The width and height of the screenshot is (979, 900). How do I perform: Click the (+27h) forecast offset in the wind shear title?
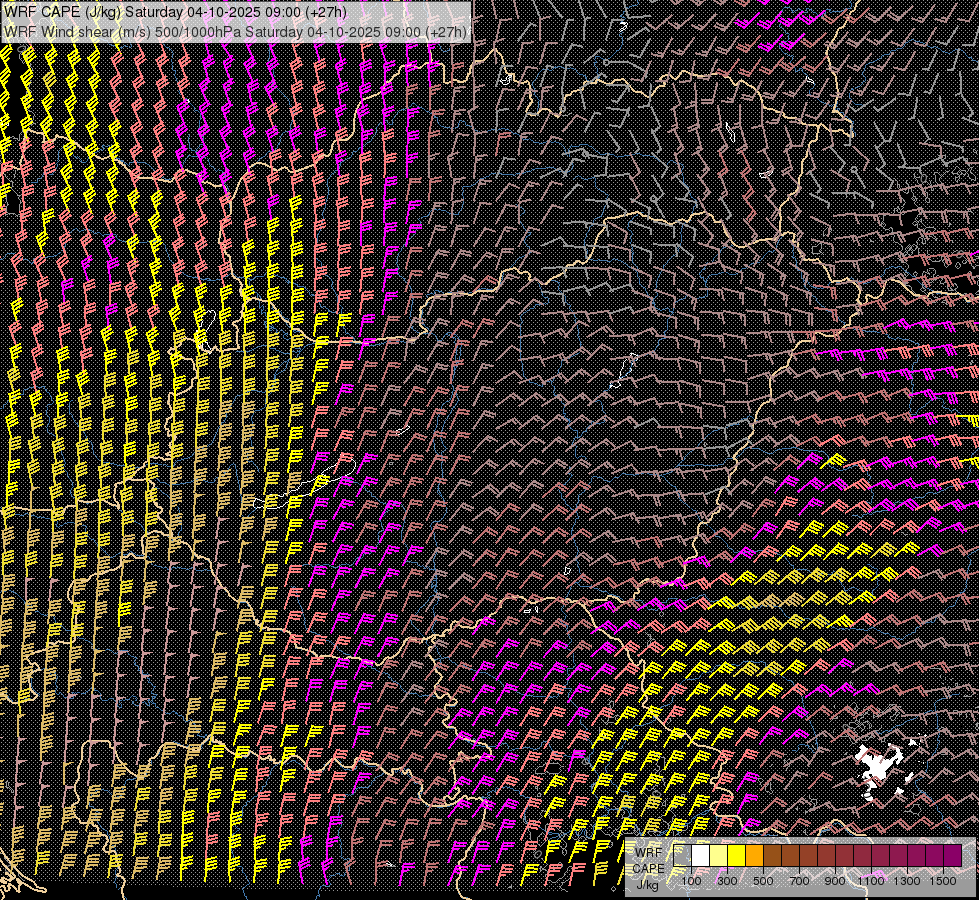point(446,32)
